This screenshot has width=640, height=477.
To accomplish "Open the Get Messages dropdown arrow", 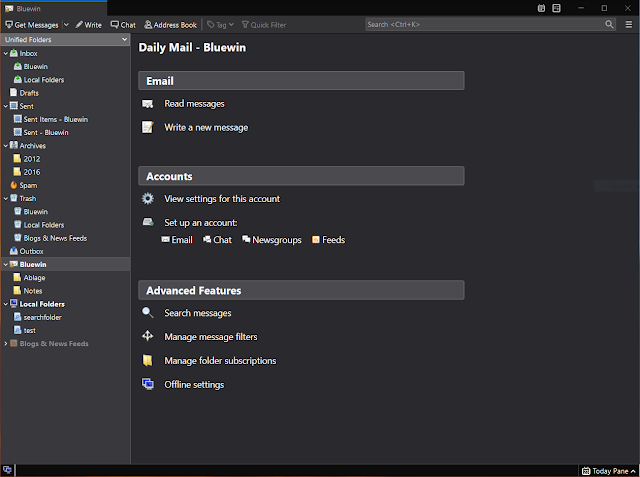I will coord(66,24).
